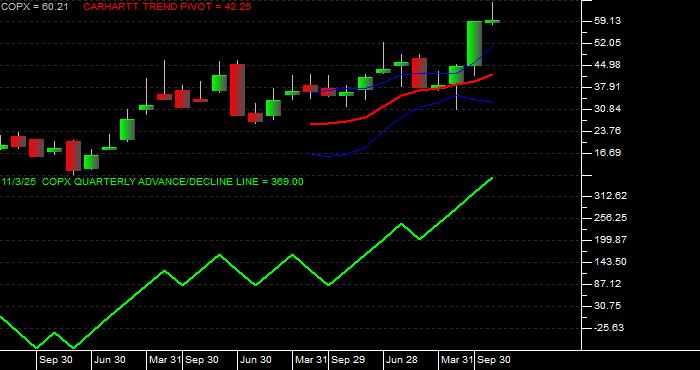
Task: Pick the 44.98 price axis value
Action: (608, 65)
